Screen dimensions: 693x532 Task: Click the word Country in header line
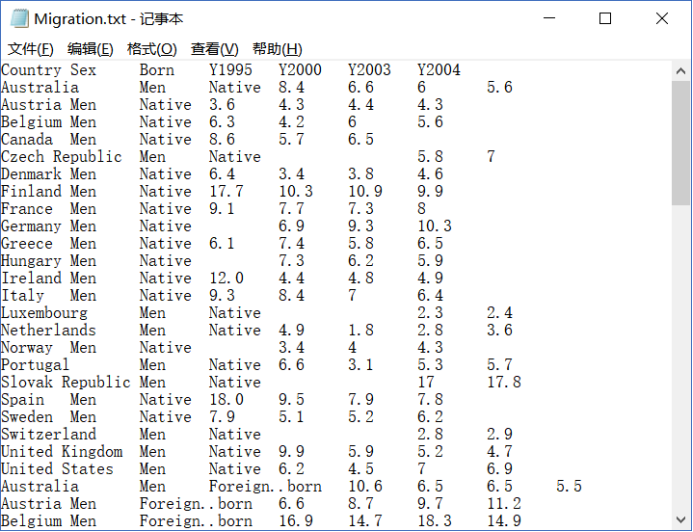pos(31,70)
